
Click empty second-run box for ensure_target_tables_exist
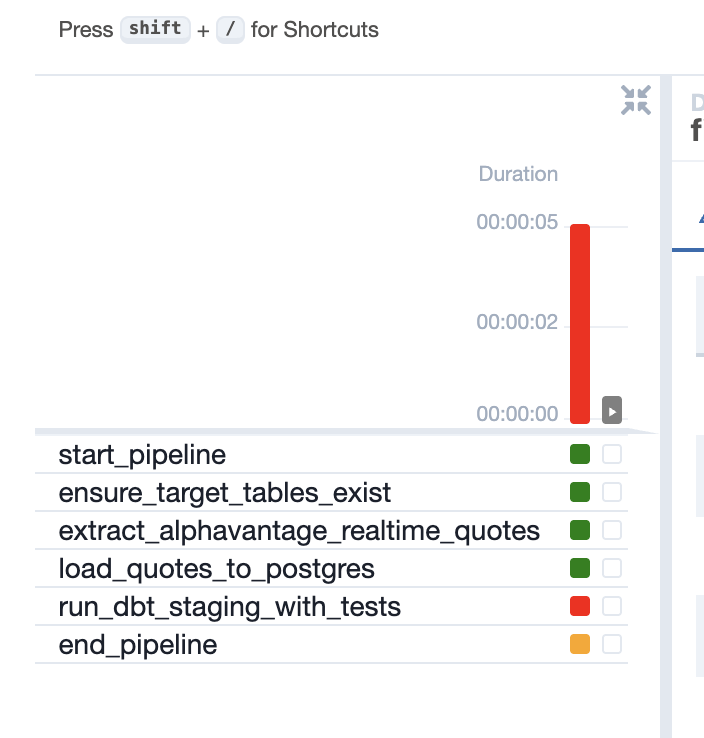(612, 493)
